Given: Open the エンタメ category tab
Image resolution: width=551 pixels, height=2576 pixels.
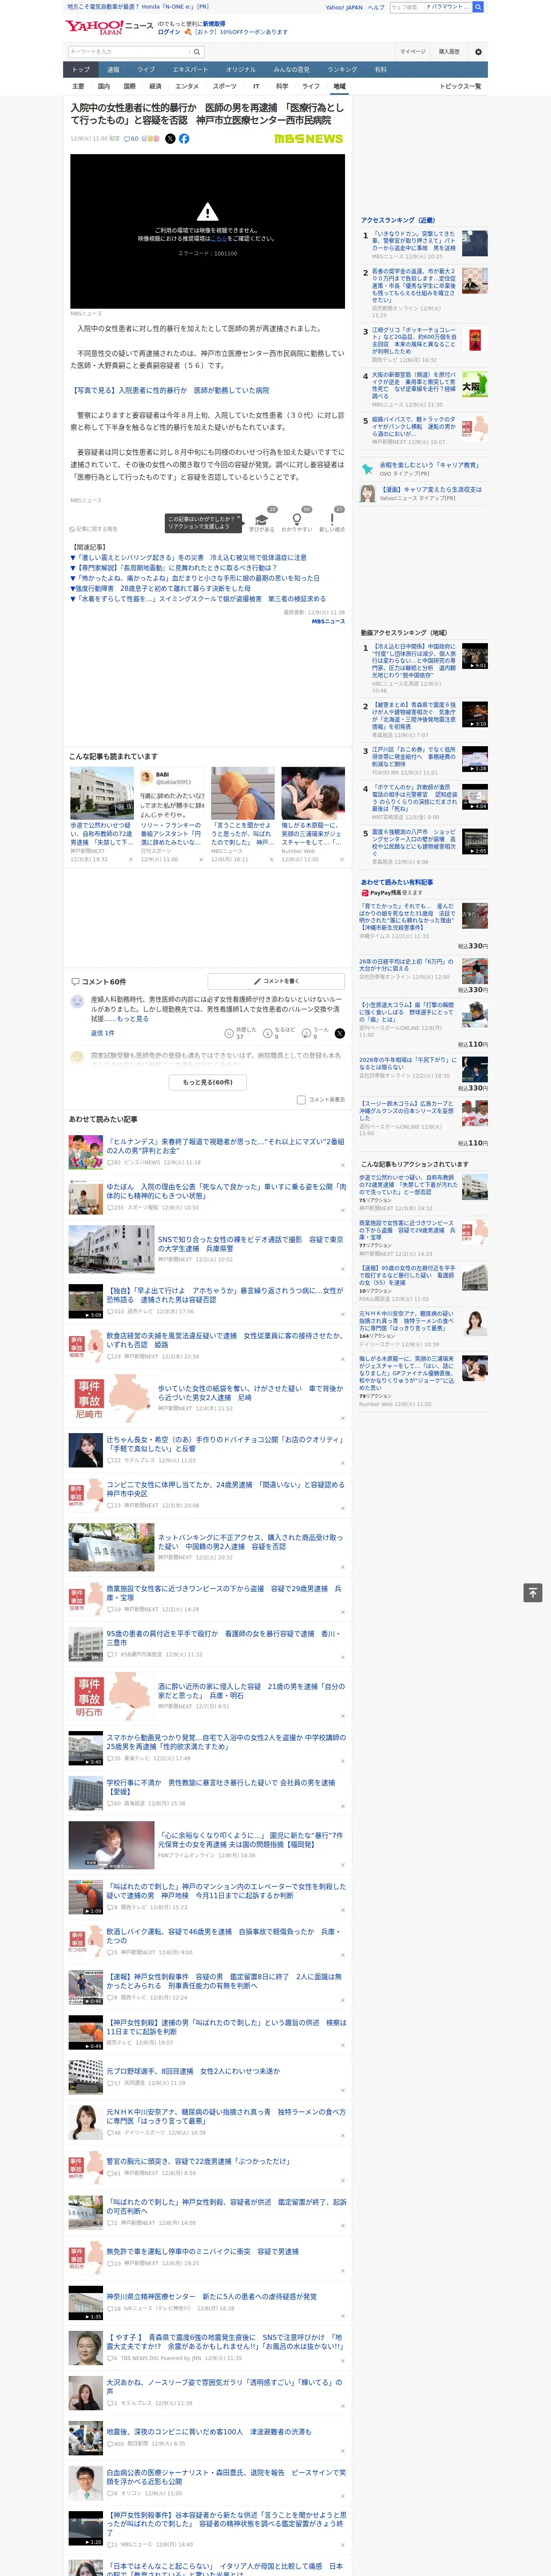Looking at the screenshot, I should click(187, 86).
